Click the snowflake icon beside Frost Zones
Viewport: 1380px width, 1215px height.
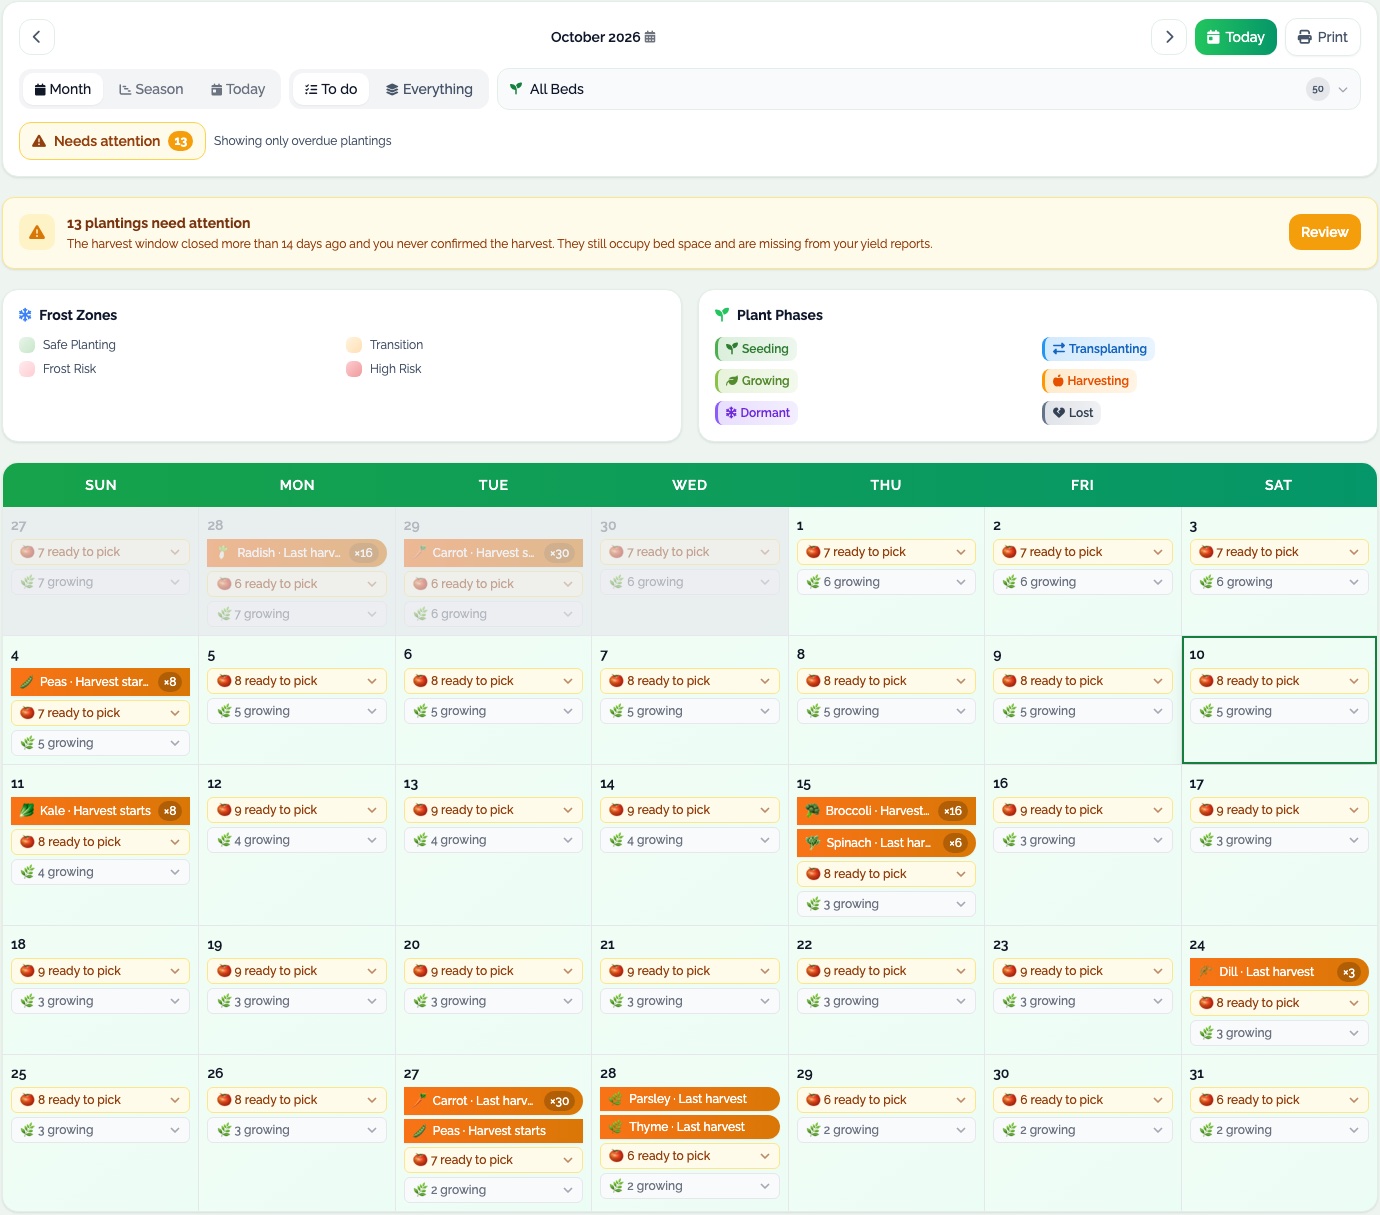(25, 315)
